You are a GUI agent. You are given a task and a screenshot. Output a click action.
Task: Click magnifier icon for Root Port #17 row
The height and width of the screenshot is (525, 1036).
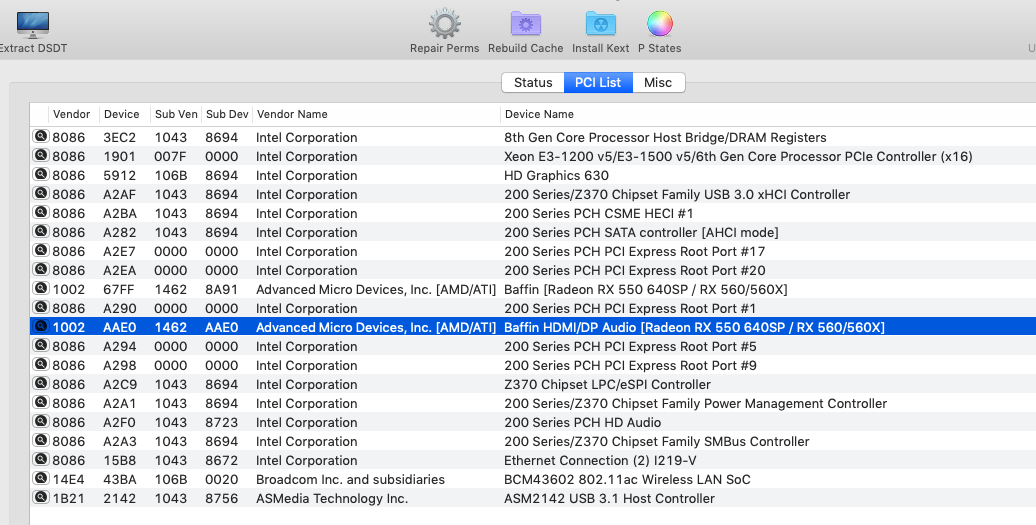tap(41, 250)
